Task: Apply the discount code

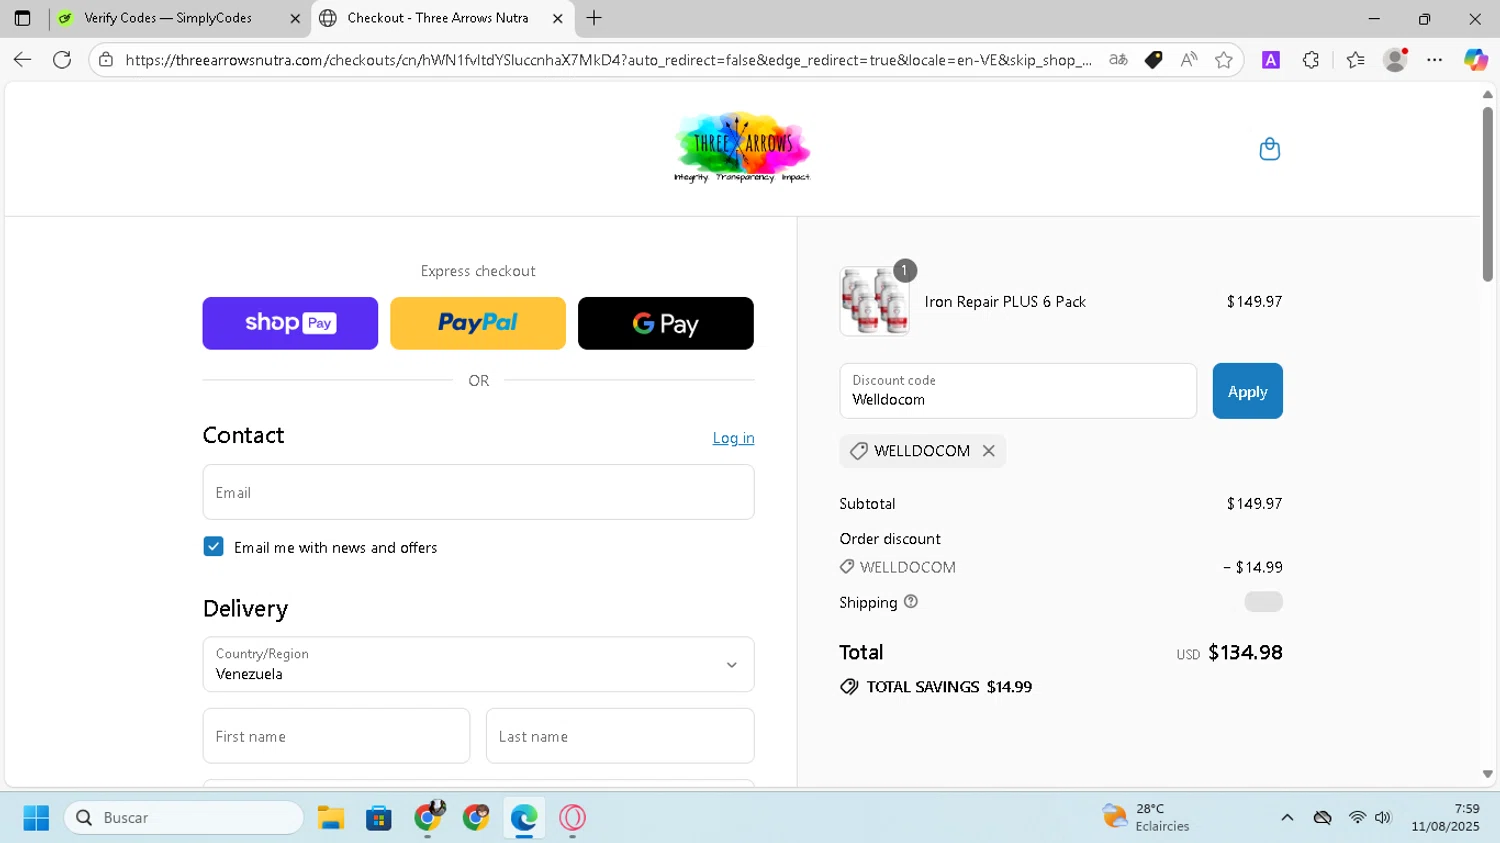Action: 1247,391
